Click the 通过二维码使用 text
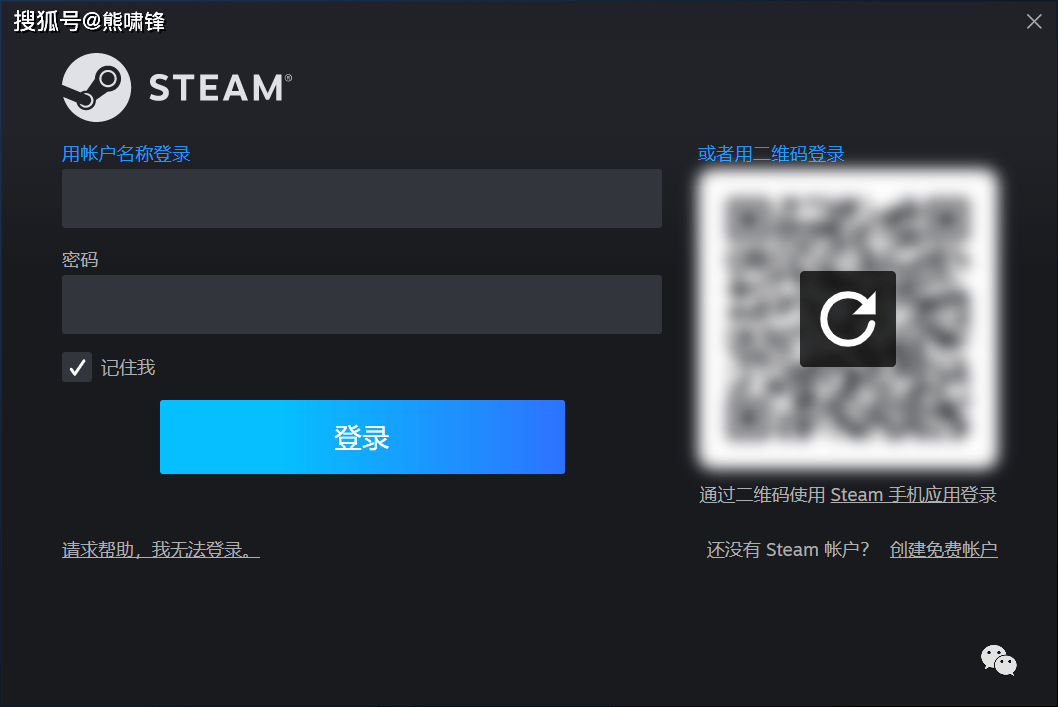 [762, 495]
